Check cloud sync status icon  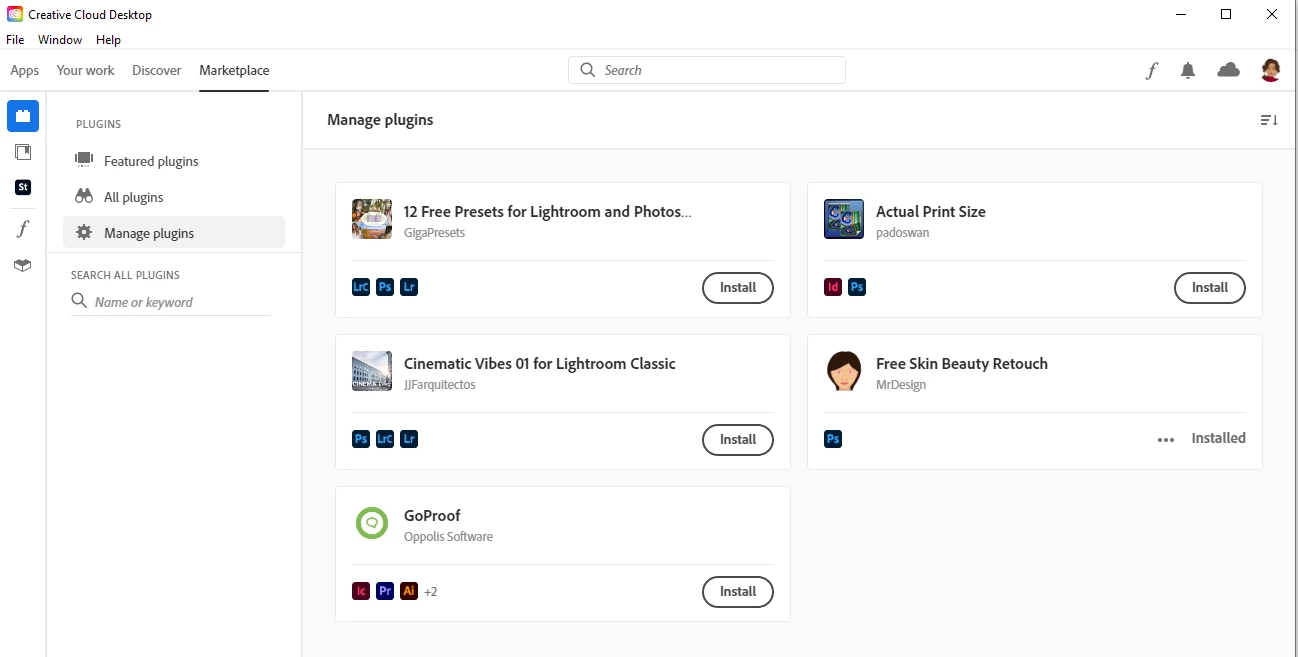click(x=1228, y=70)
